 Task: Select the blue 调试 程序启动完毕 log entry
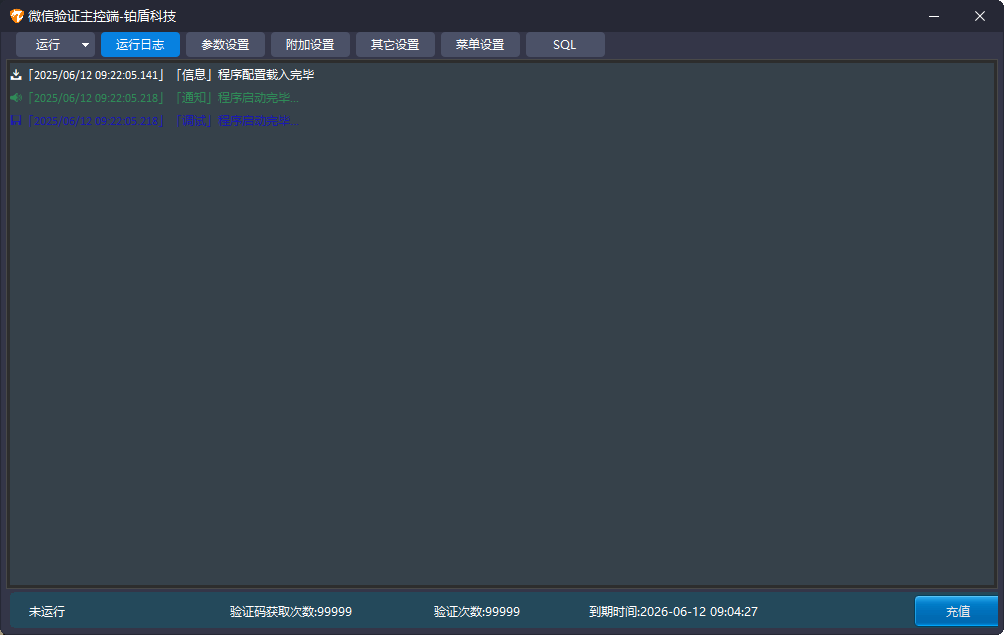tap(155, 121)
